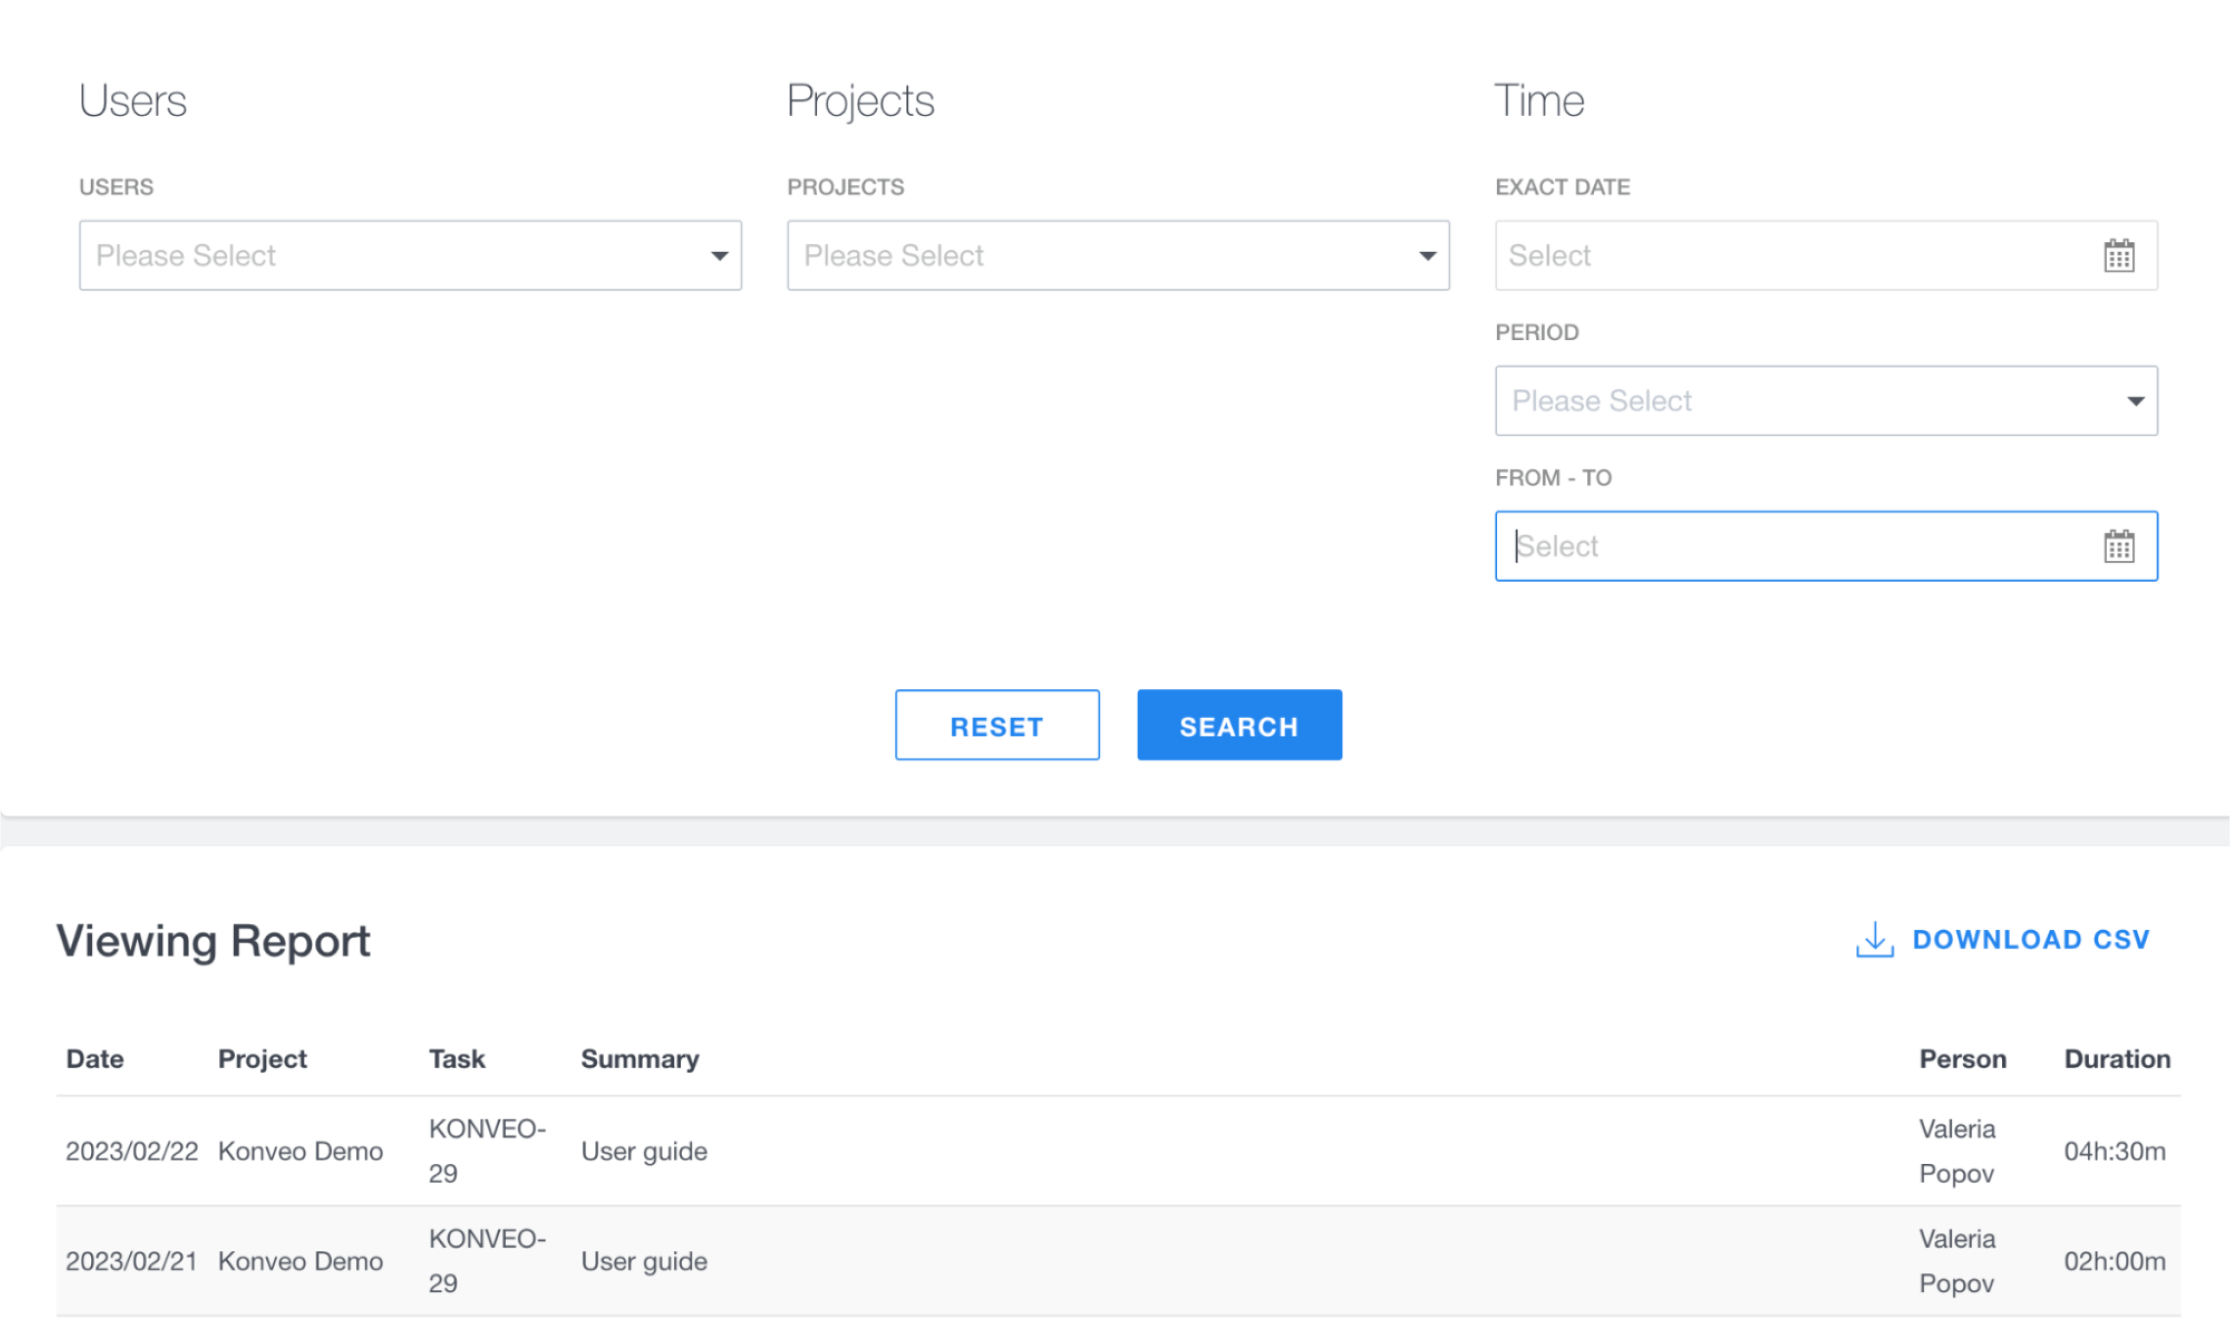Select the 2023/02/22 report row
Screen dimensions: 2230x1320
pyautogui.click(x=1118, y=1151)
